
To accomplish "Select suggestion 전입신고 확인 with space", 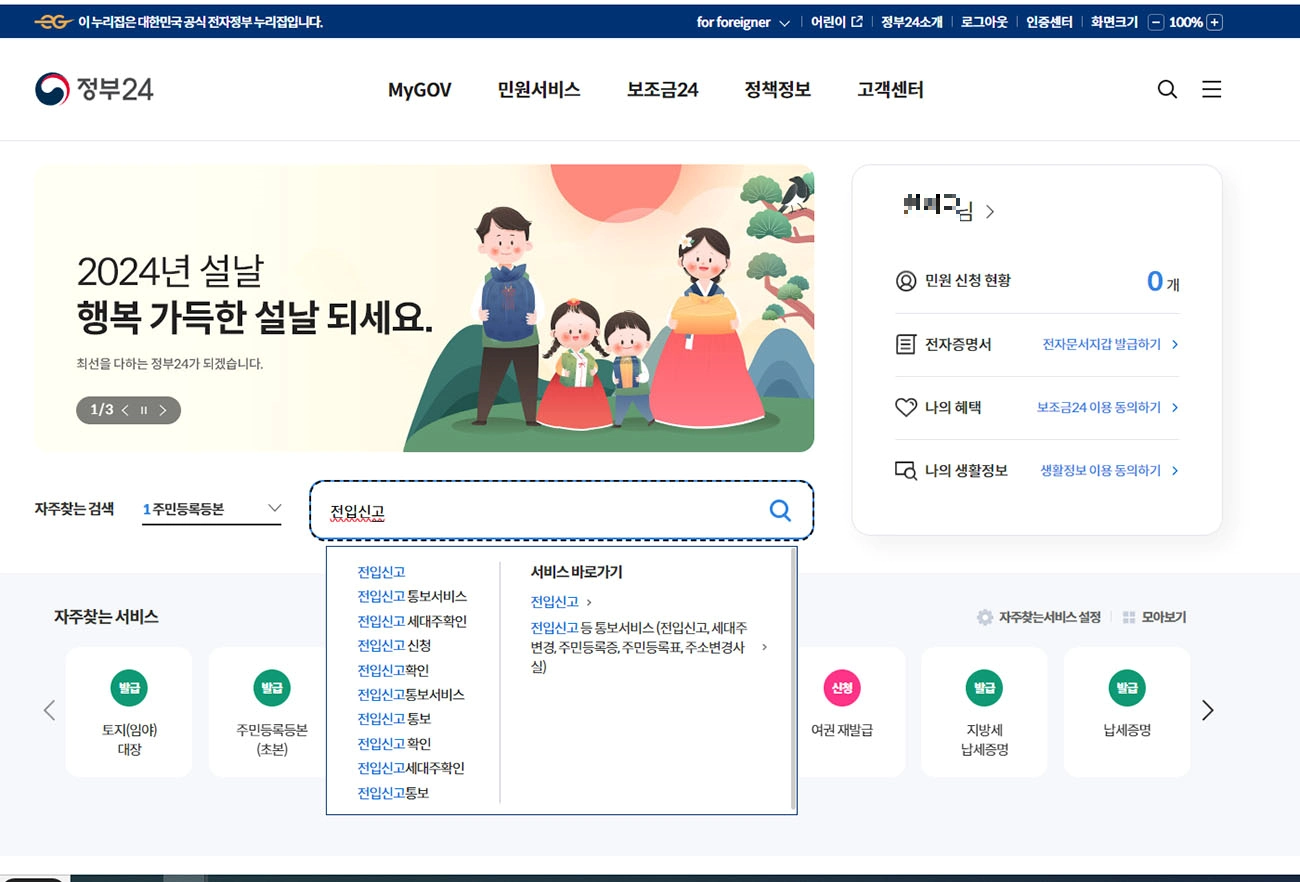I will click(x=394, y=744).
